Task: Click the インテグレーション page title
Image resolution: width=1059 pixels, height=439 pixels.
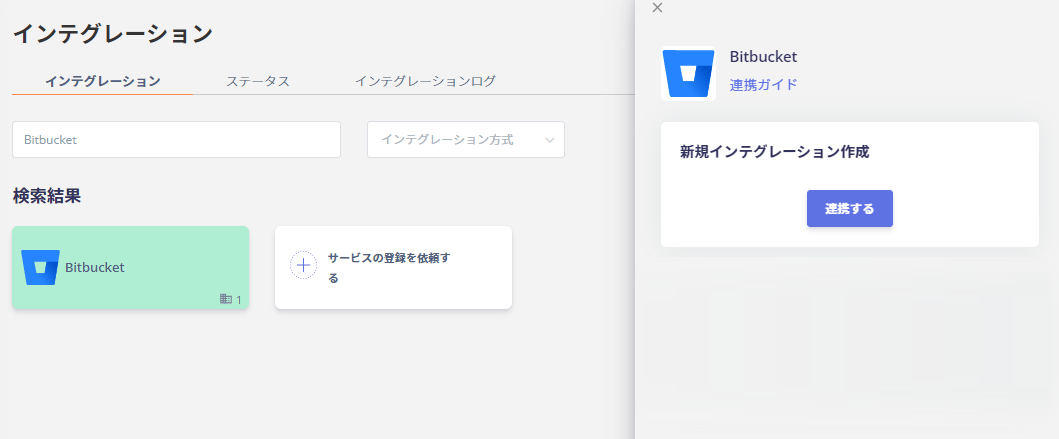Action: click(x=113, y=34)
